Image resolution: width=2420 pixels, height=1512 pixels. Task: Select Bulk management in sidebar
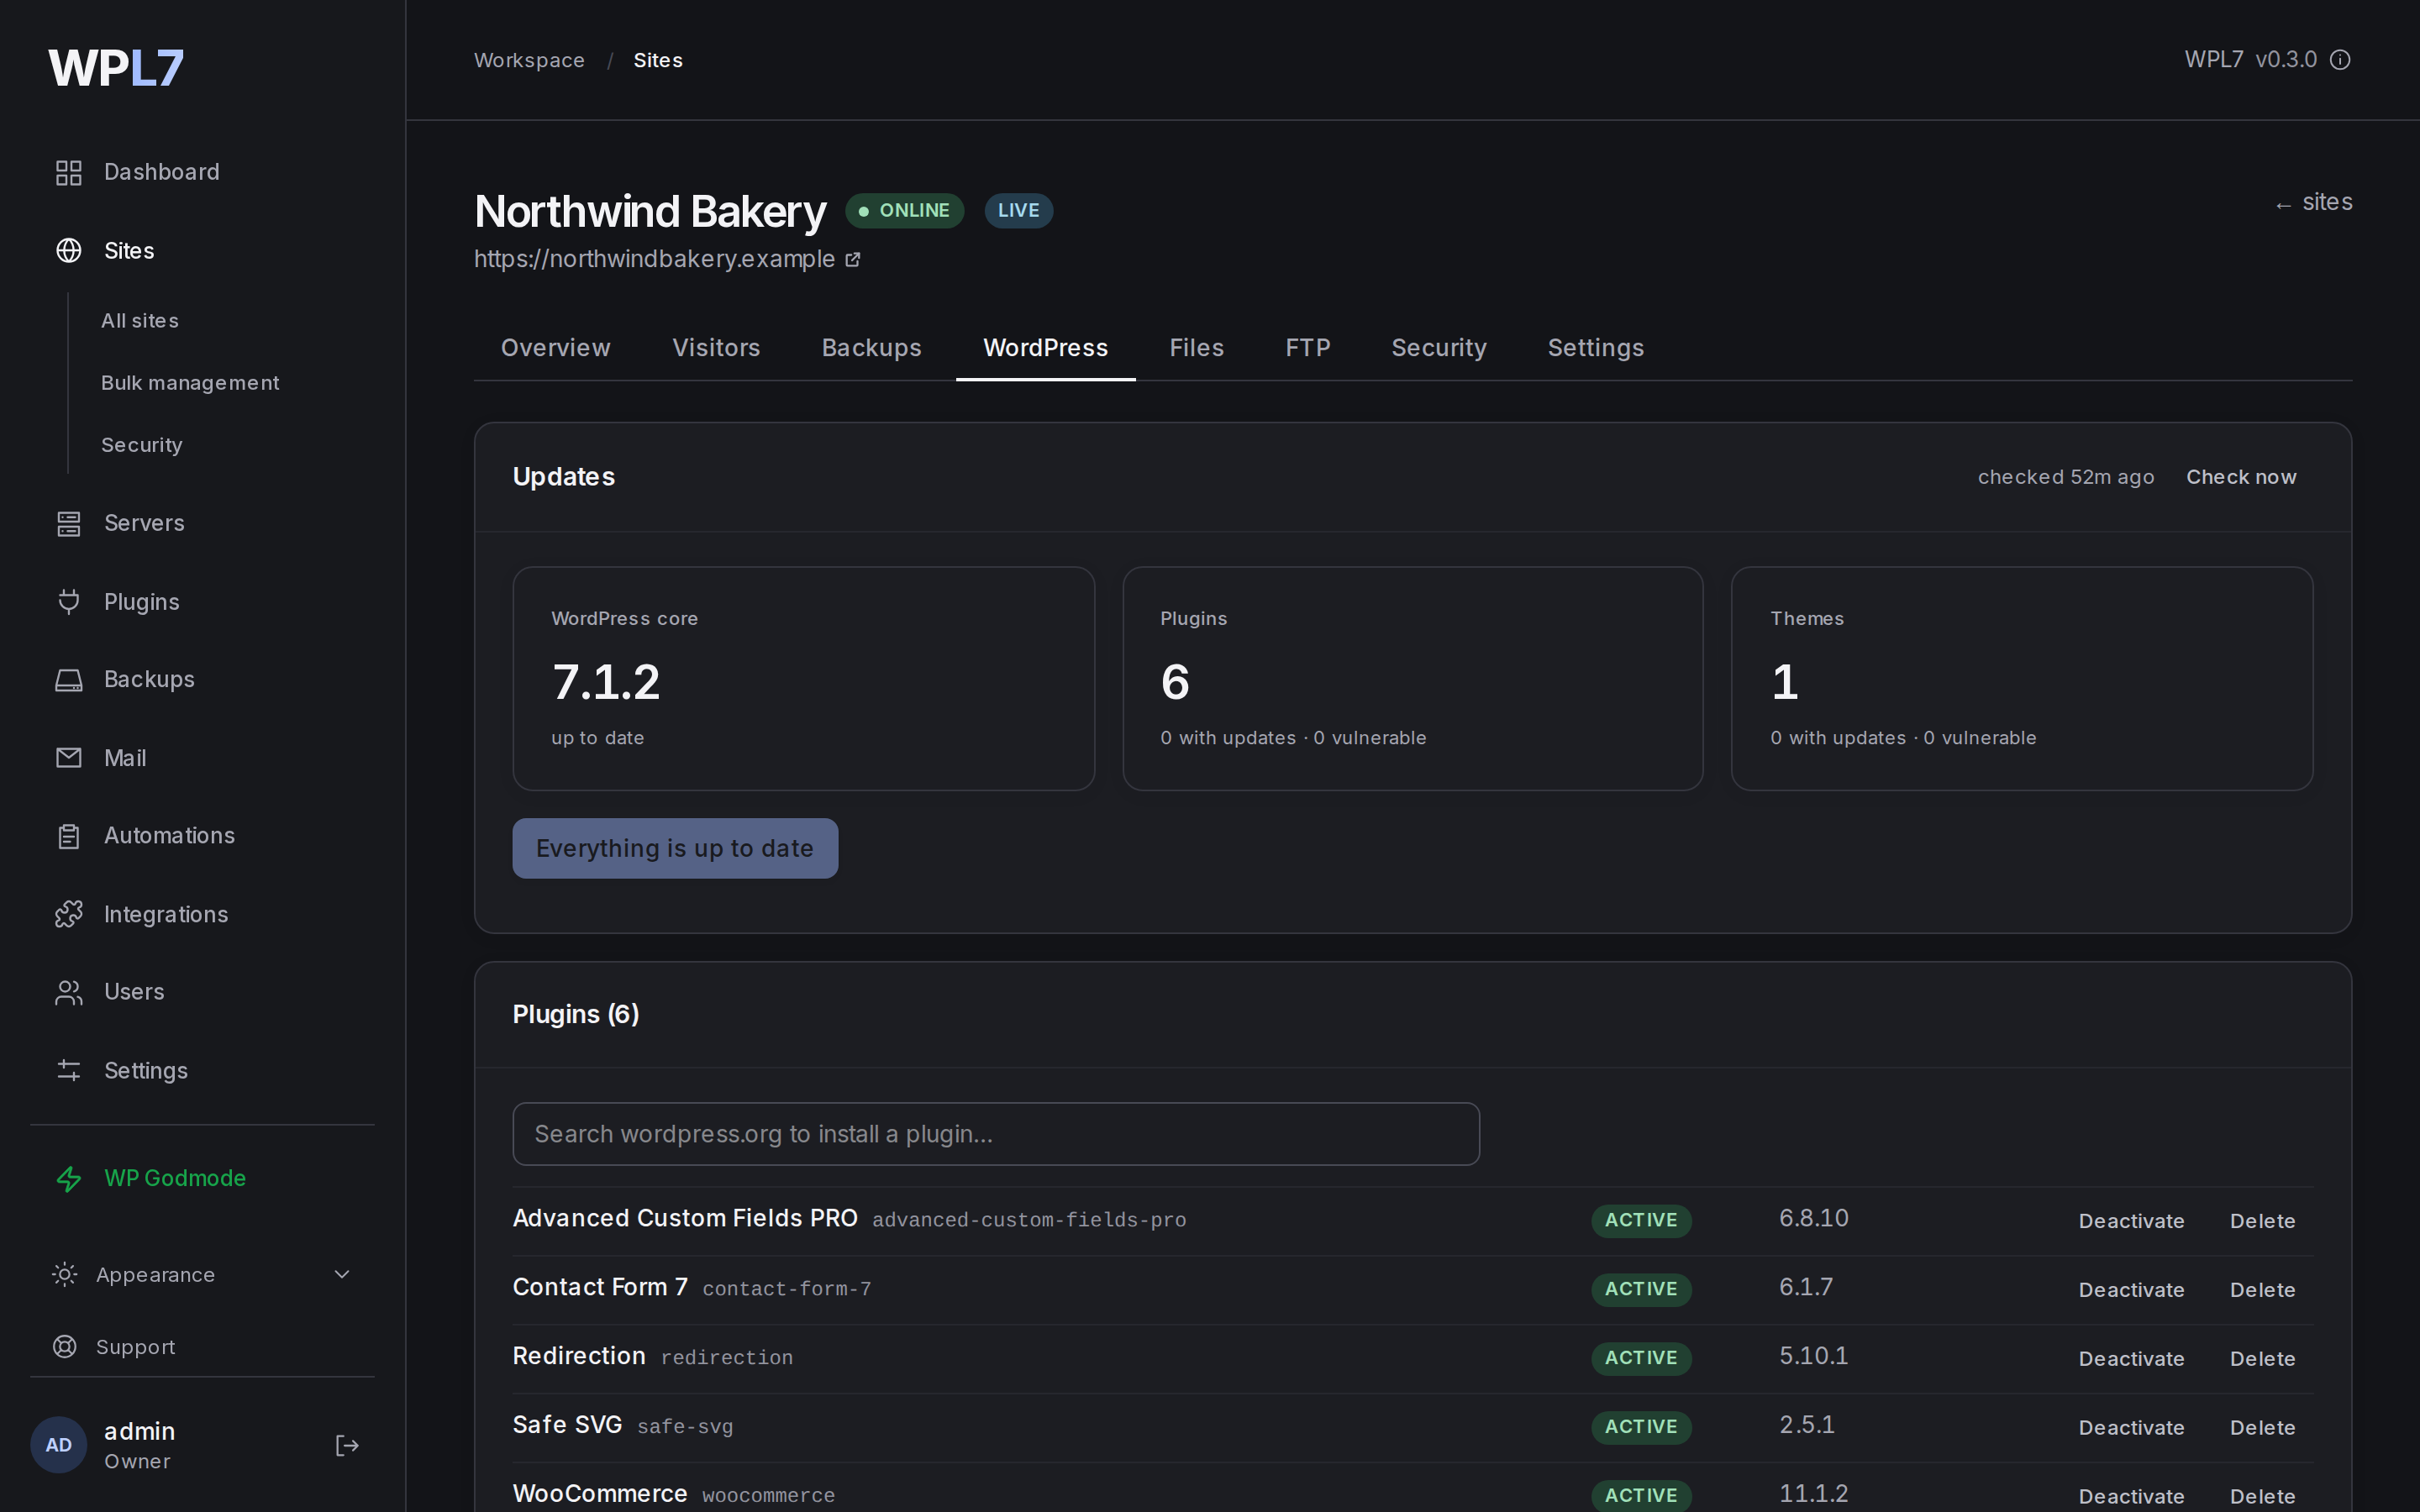(190, 383)
